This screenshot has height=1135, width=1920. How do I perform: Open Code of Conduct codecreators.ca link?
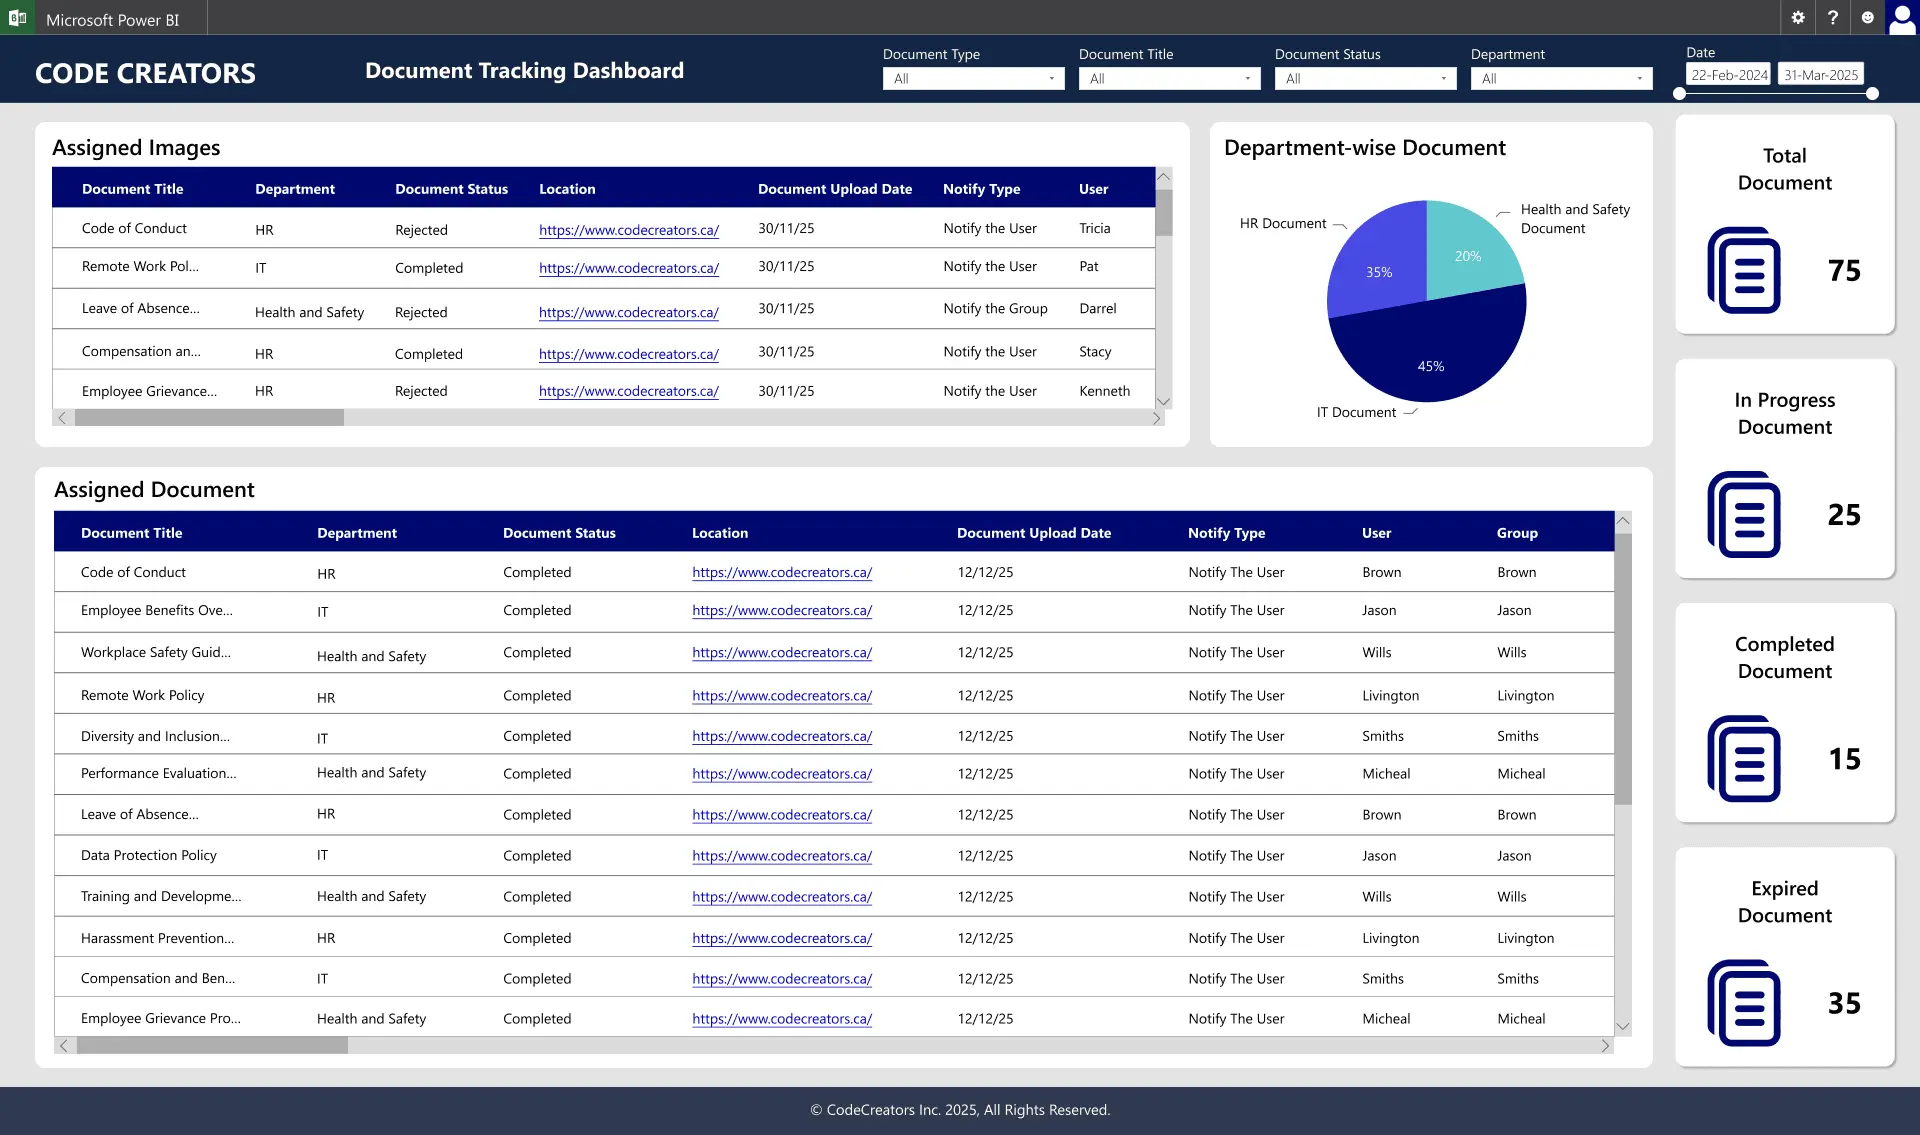tap(628, 230)
